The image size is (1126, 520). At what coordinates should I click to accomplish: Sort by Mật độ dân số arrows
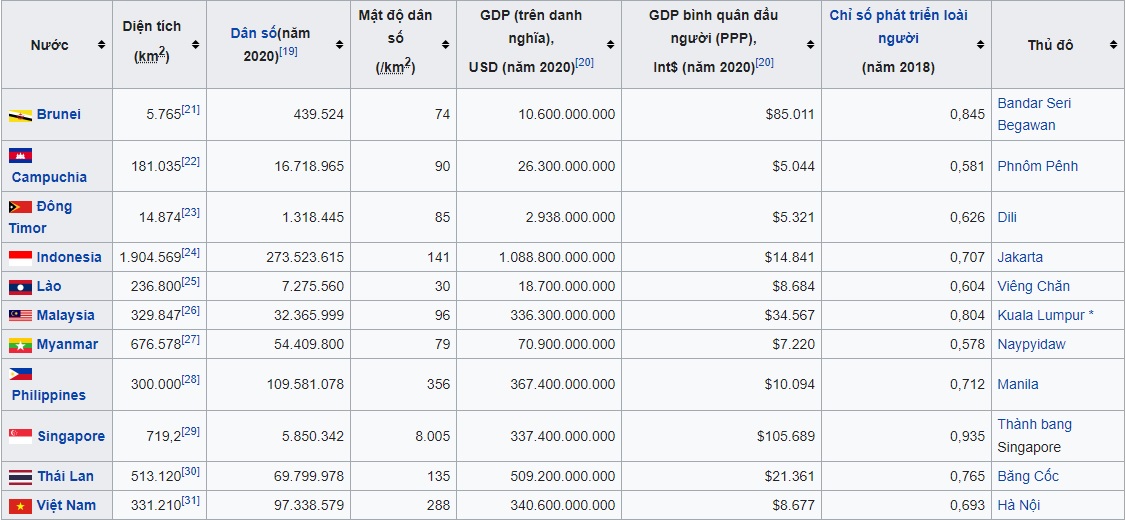click(445, 45)
